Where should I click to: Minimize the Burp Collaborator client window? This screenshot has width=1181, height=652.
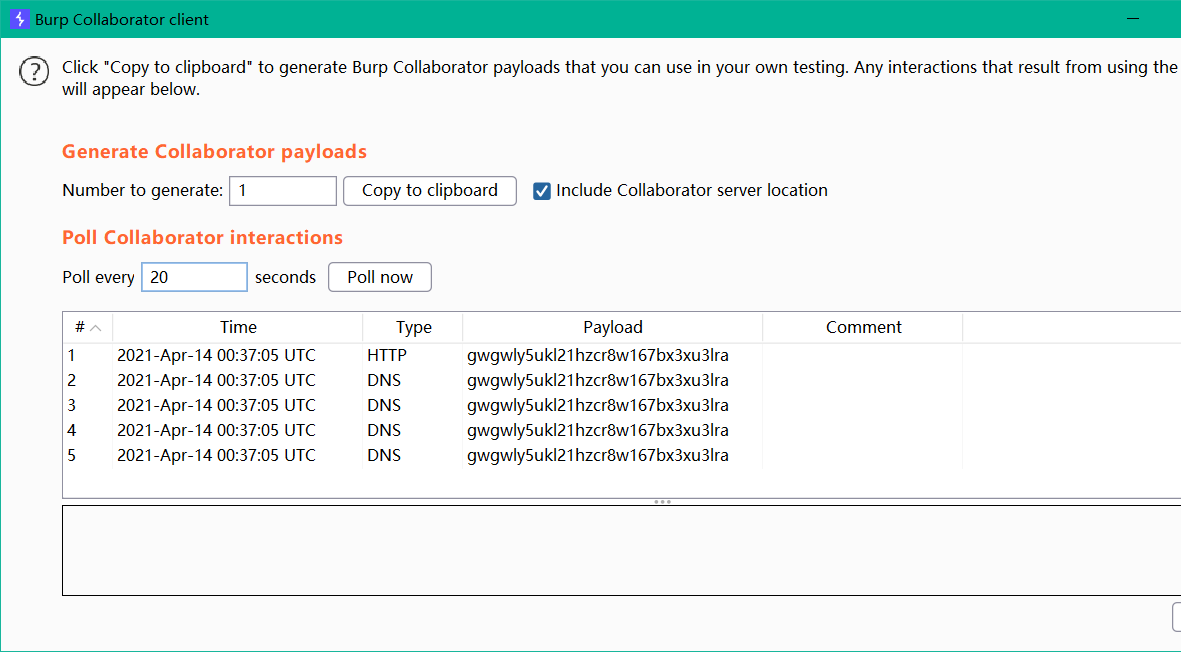pyautogui.click(x=1133, y=19)
